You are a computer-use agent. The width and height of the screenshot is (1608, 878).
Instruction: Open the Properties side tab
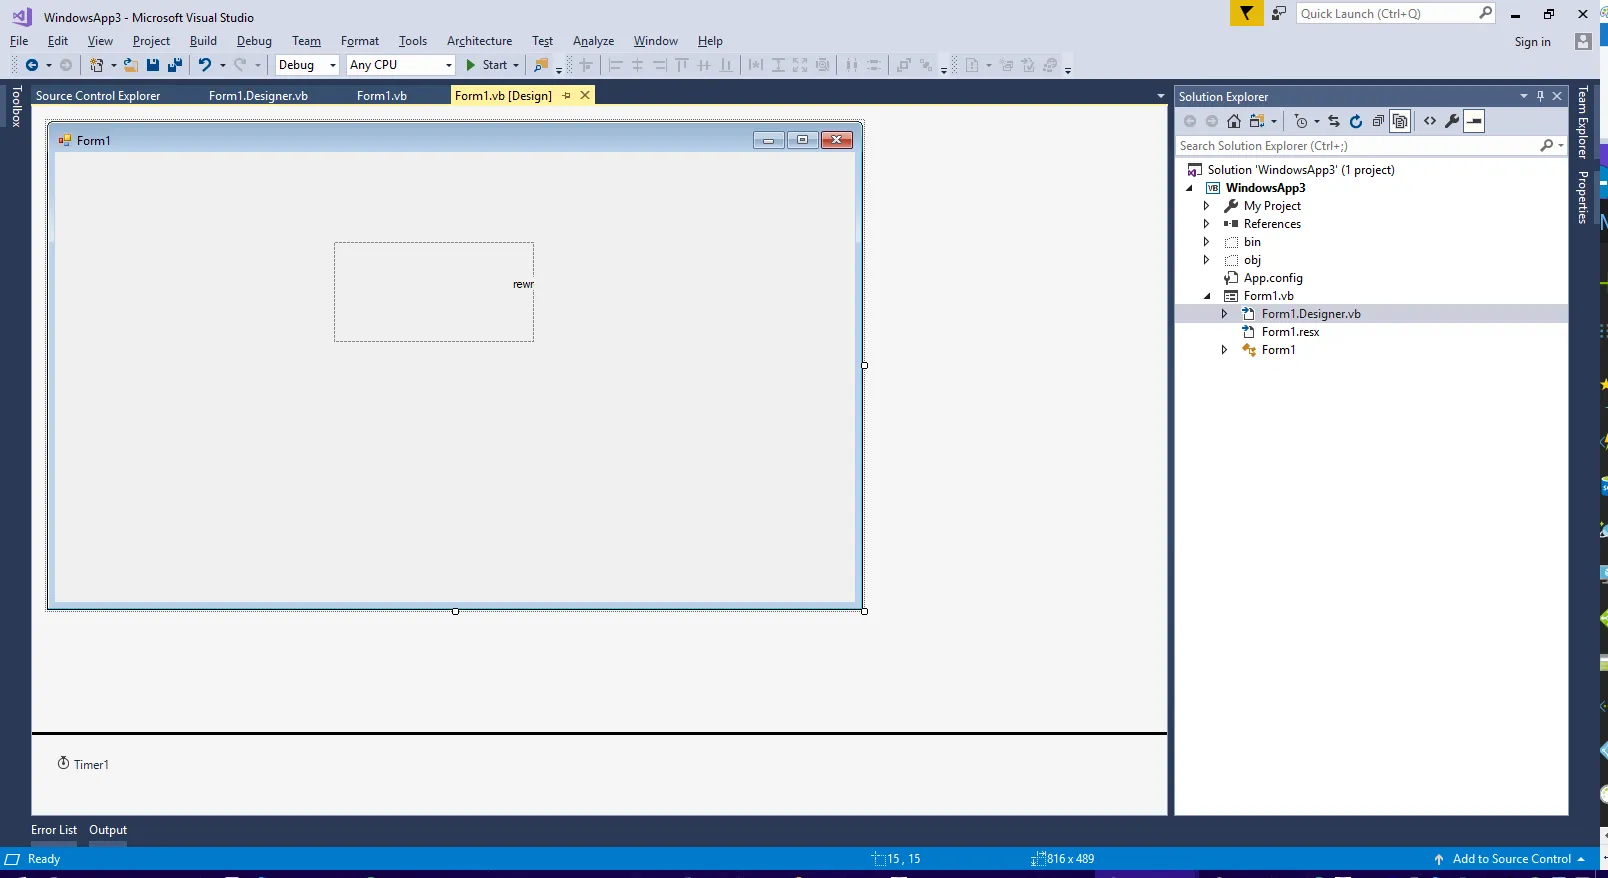click(x=1582, y=197)
